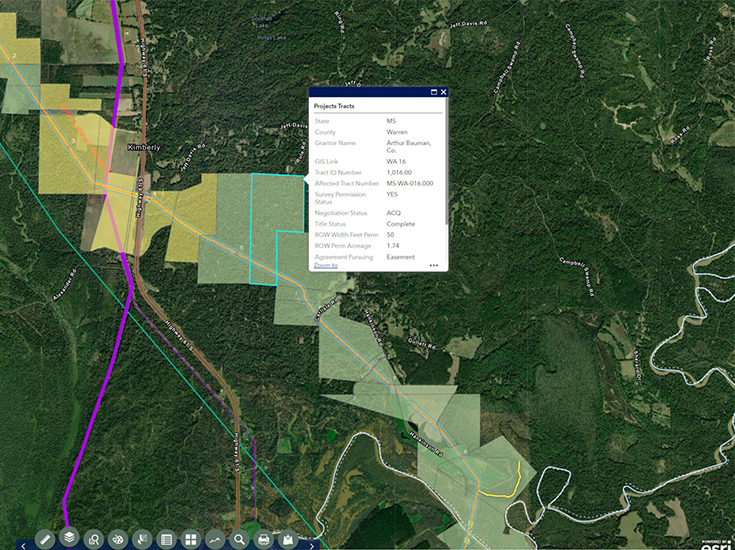Click the Projects Tracts popup title
Image resolution: width=735 pixels, height=550 pixels.
click(334, 106)
